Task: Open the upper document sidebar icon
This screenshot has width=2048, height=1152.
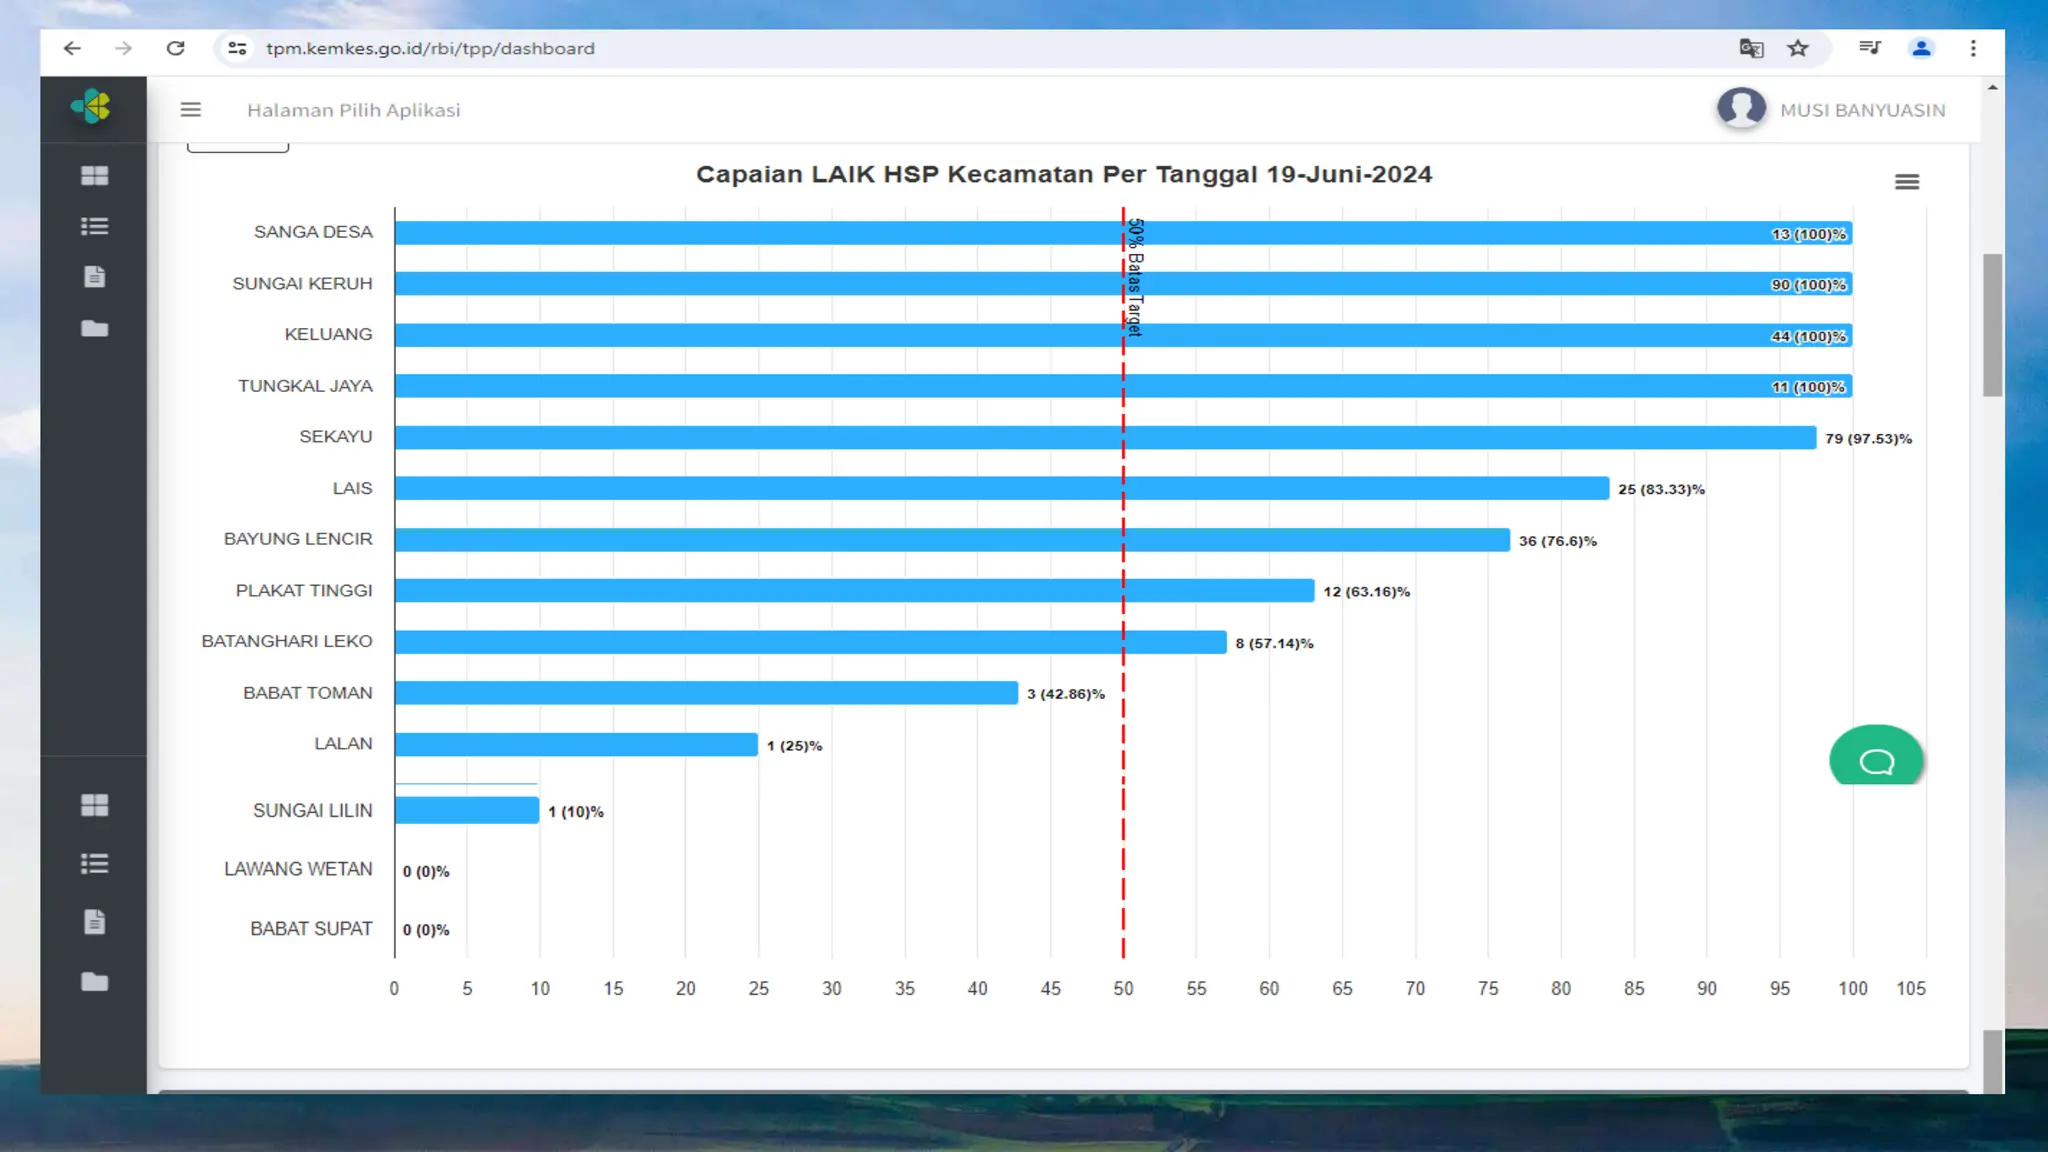Action: [94, 277]
